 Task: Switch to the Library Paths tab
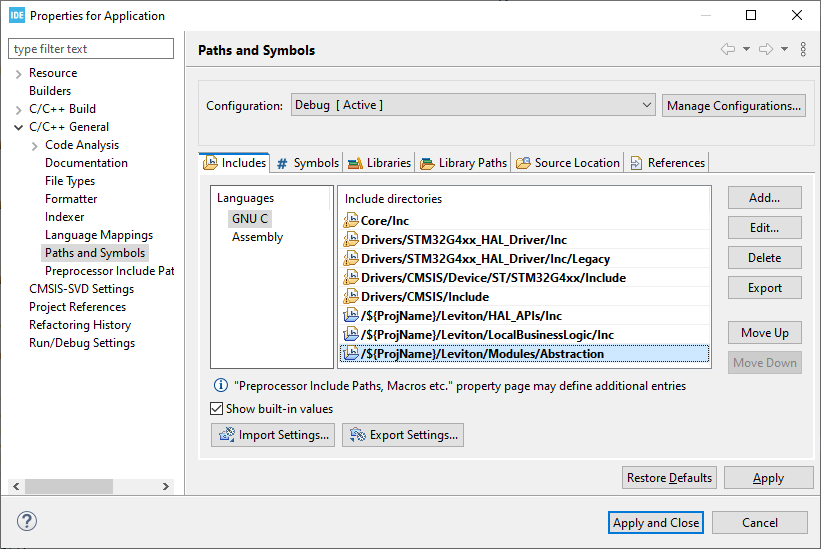click(x=464, y=163)
